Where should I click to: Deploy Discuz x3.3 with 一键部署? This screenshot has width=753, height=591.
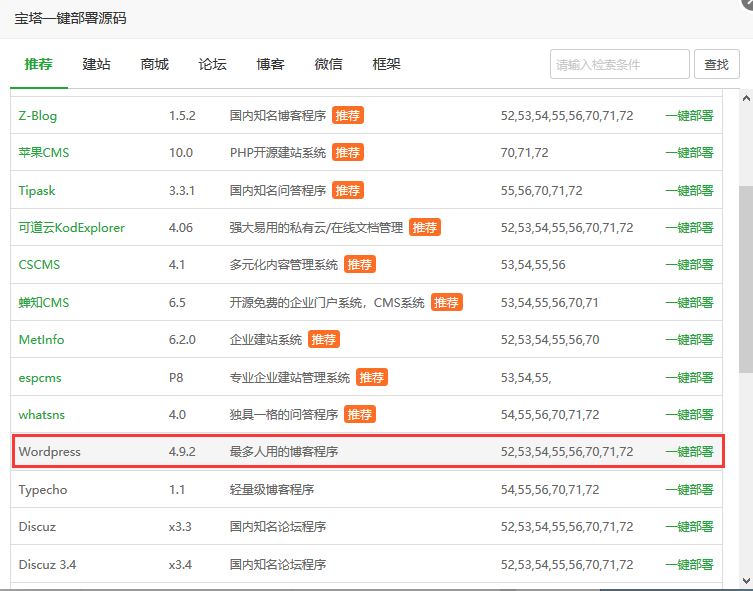coord(689,527)
